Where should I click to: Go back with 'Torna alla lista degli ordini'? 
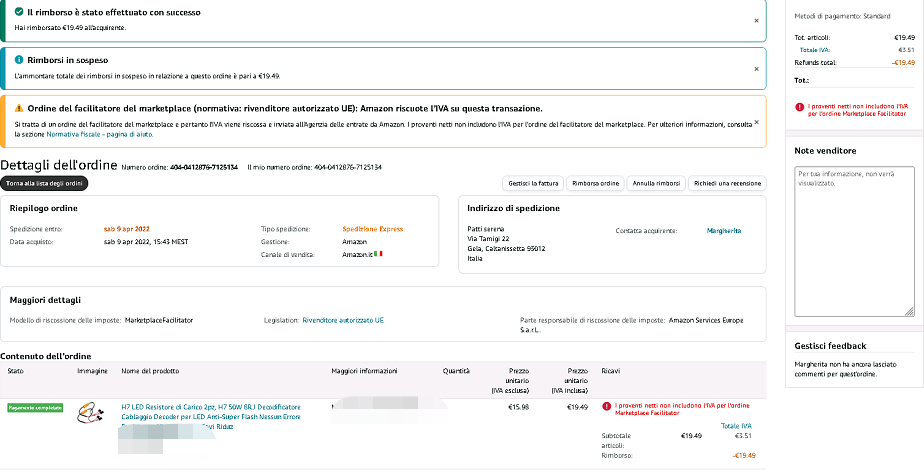click(45, 184)
